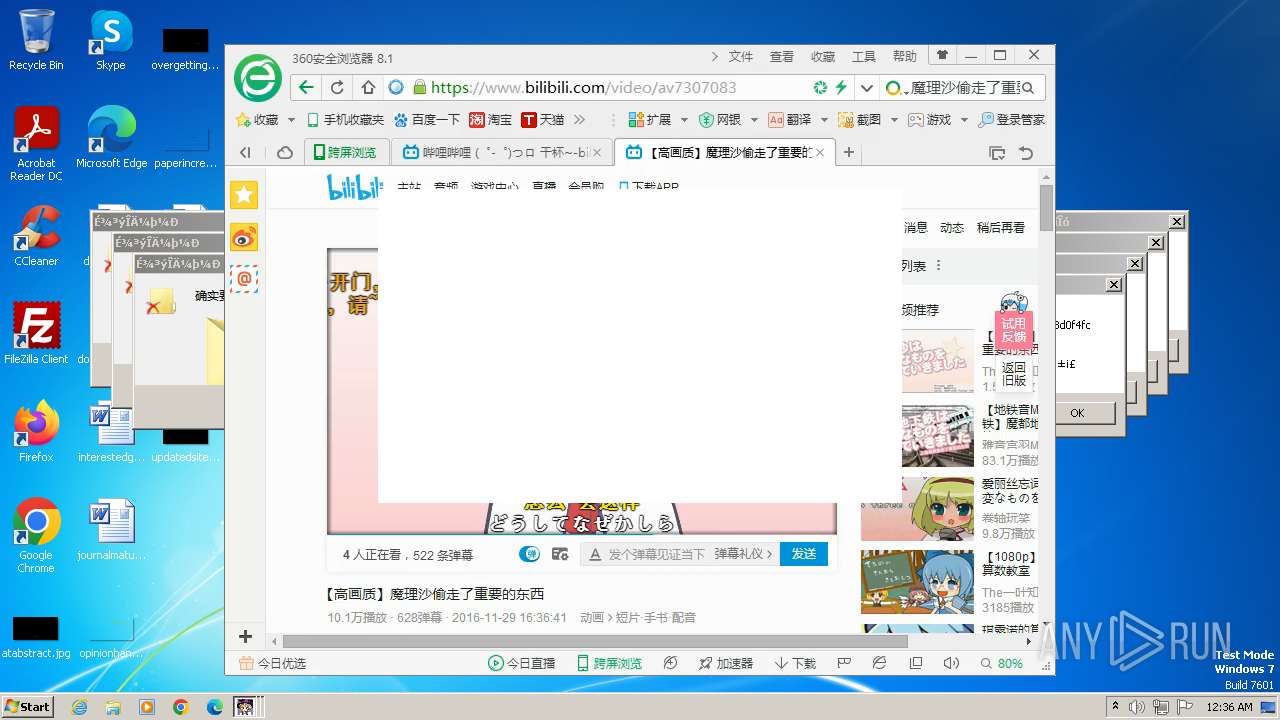This screenshot has width=1280, height=720.
Task: Expand the 网银 dropdown arrow
Action: tap(754, 120)
